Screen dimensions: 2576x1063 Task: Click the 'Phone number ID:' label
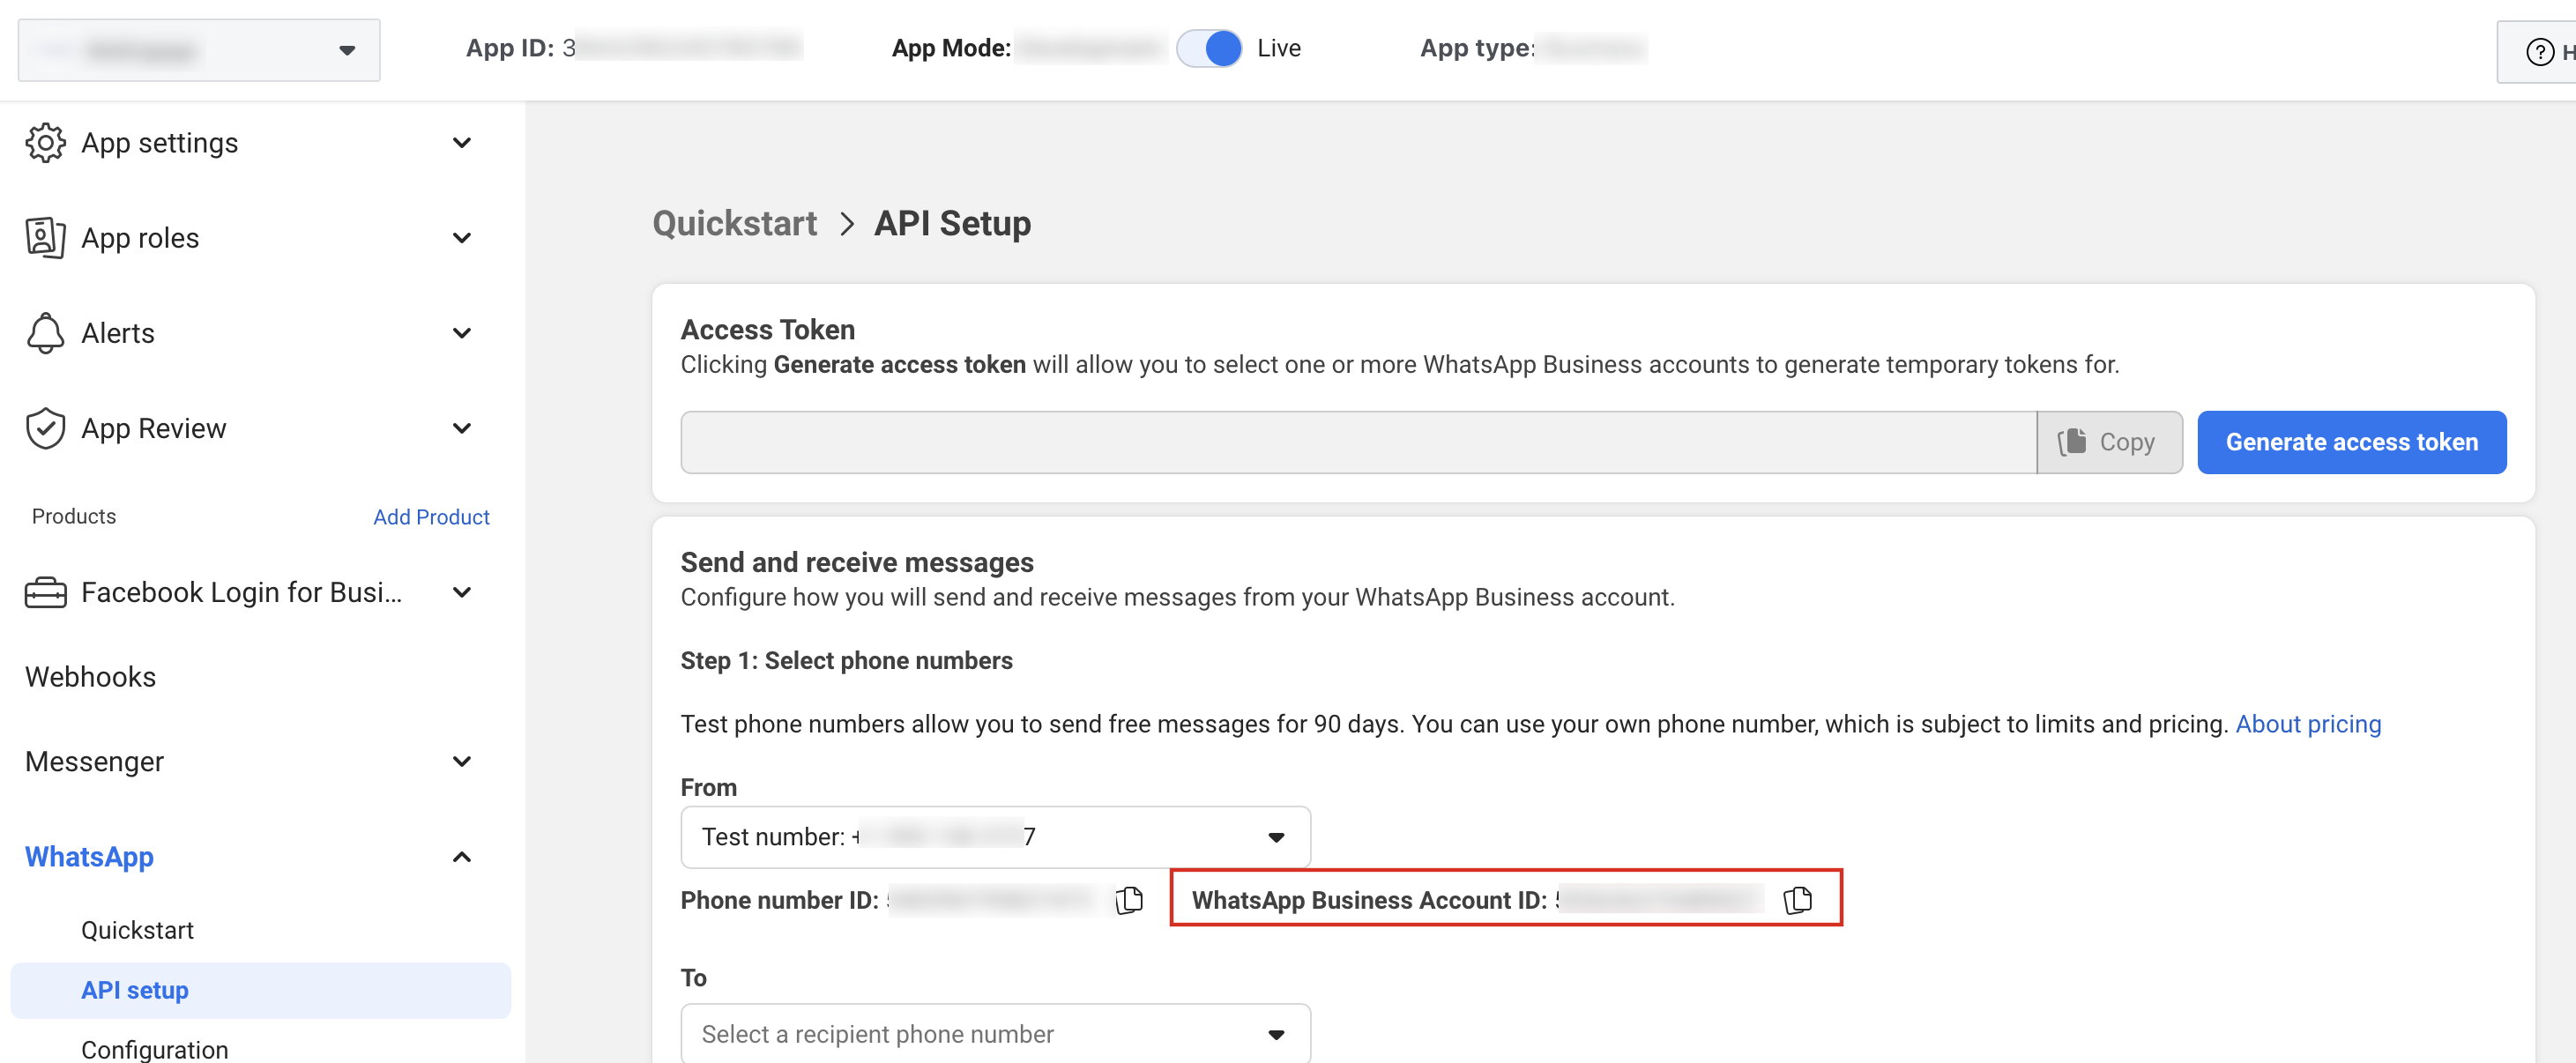779,900
